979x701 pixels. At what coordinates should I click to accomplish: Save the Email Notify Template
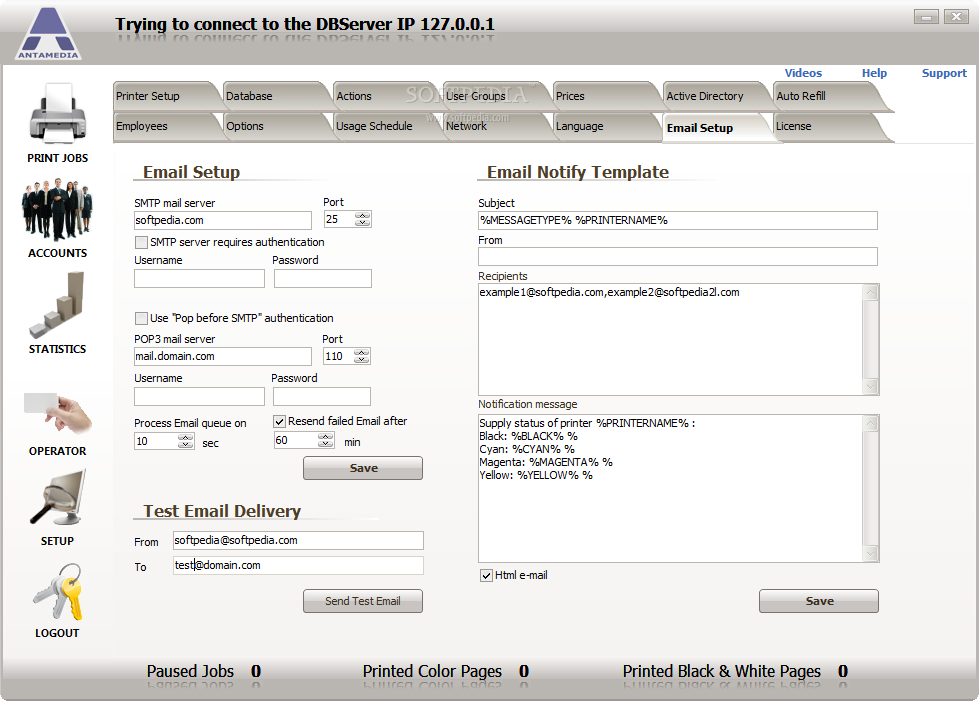(819, 601)
